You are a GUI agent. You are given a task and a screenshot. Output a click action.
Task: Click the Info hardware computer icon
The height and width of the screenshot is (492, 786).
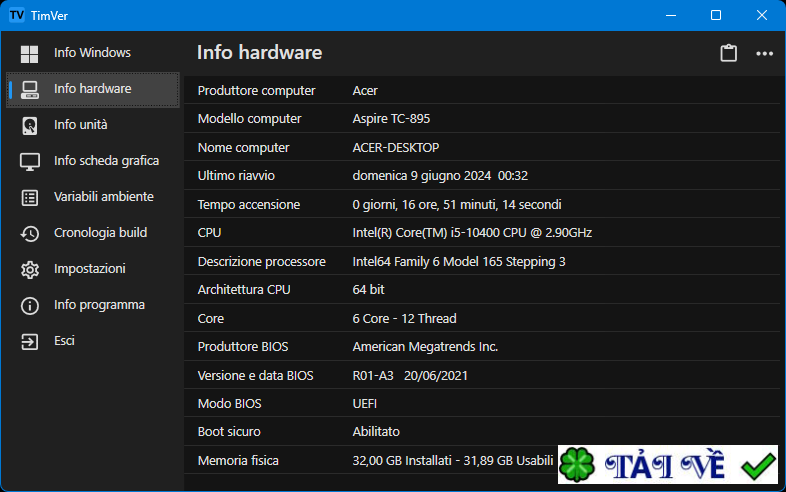pyautogui.click(x=30, y=89)
